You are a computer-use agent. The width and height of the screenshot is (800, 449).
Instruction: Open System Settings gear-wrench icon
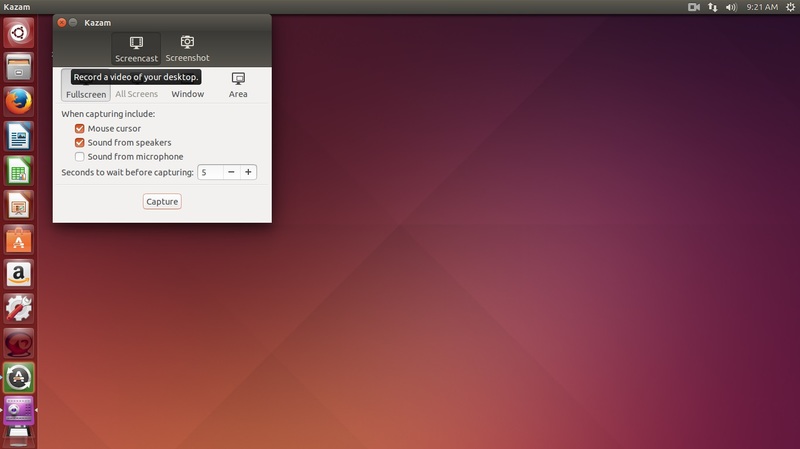click(x=19, y=309)
